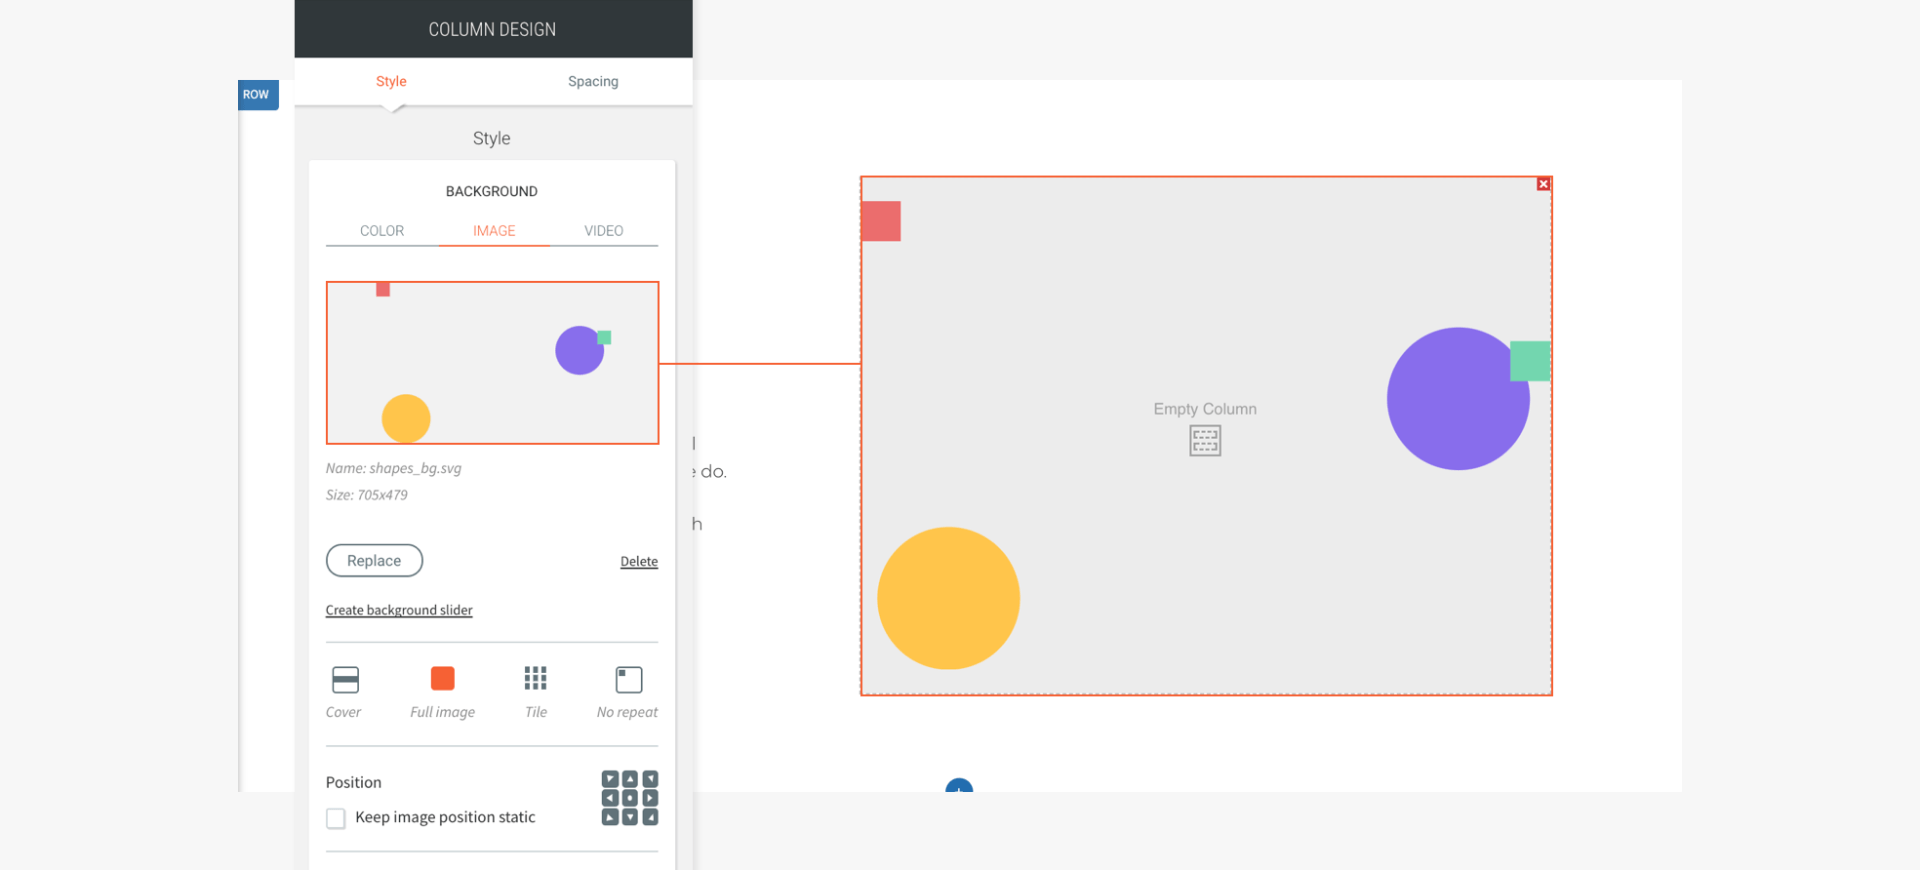Open the Style tab
Viewport: 1920px width, 870px height.
391,81
